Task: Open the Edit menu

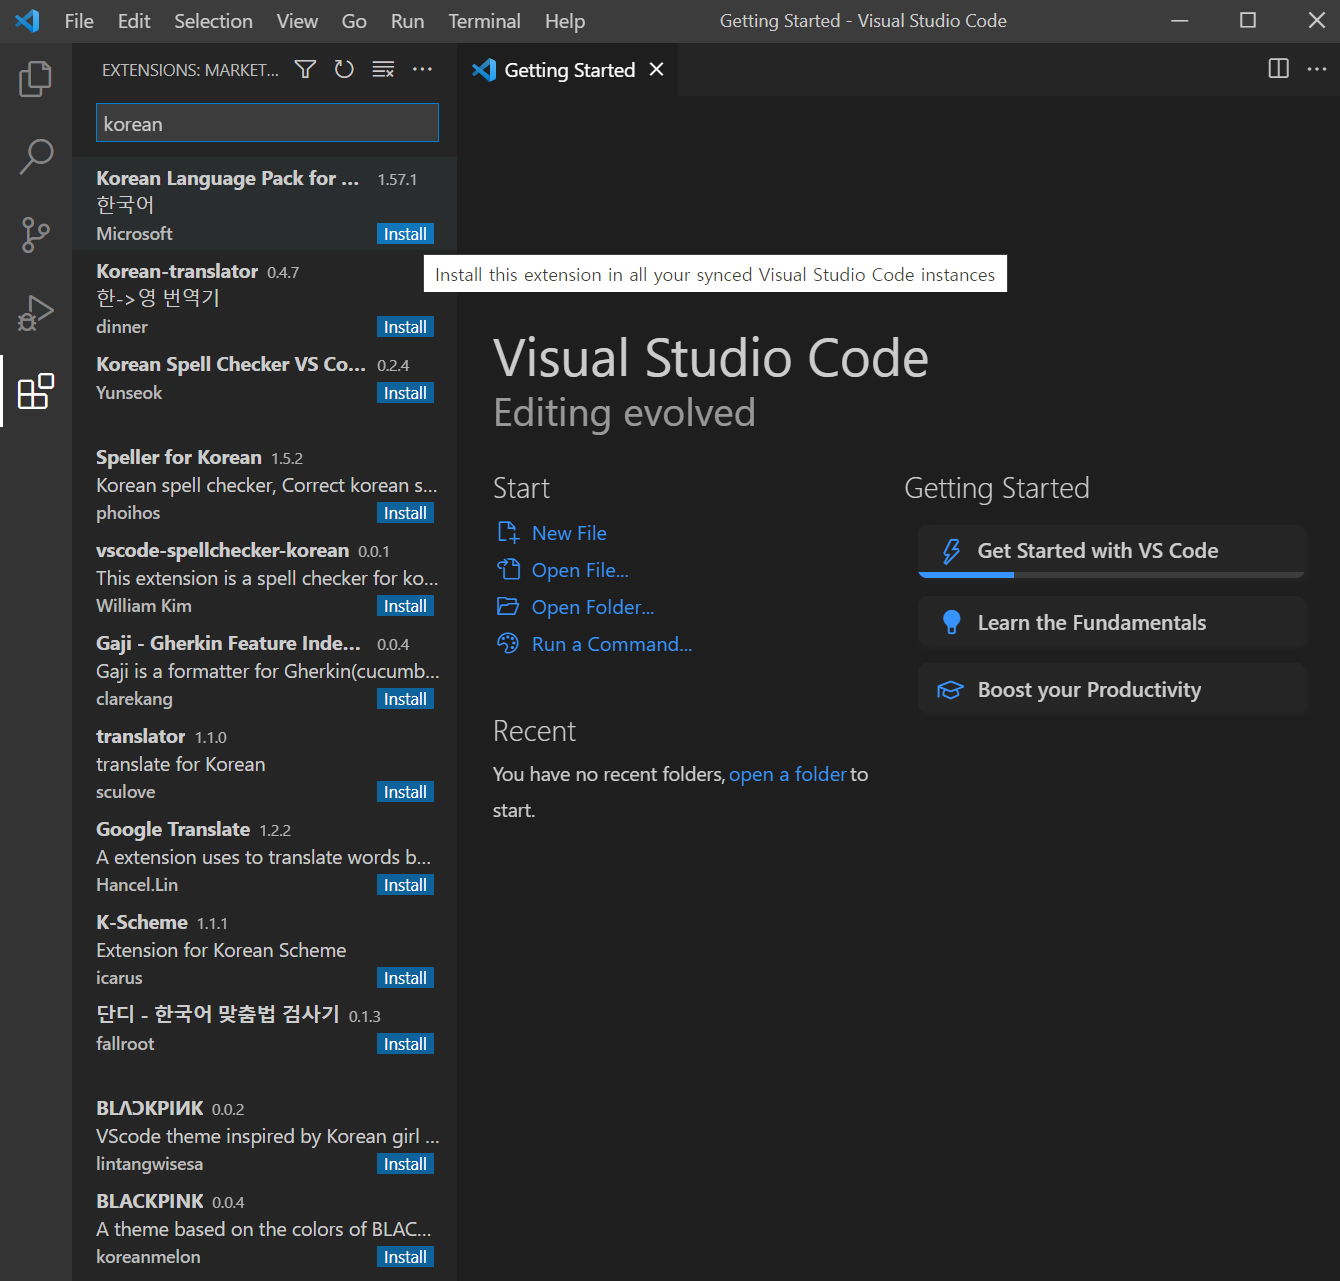Action: [x=134, y=21]
